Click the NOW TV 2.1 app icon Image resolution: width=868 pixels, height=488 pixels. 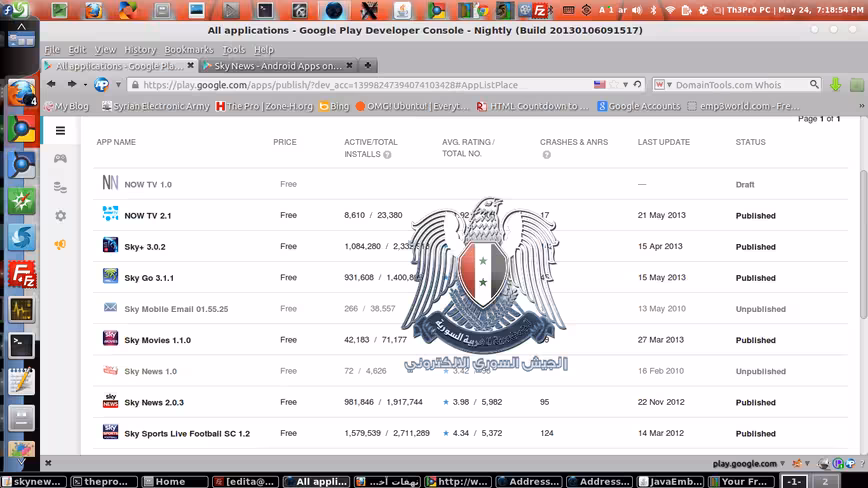[x=110, y=214]
